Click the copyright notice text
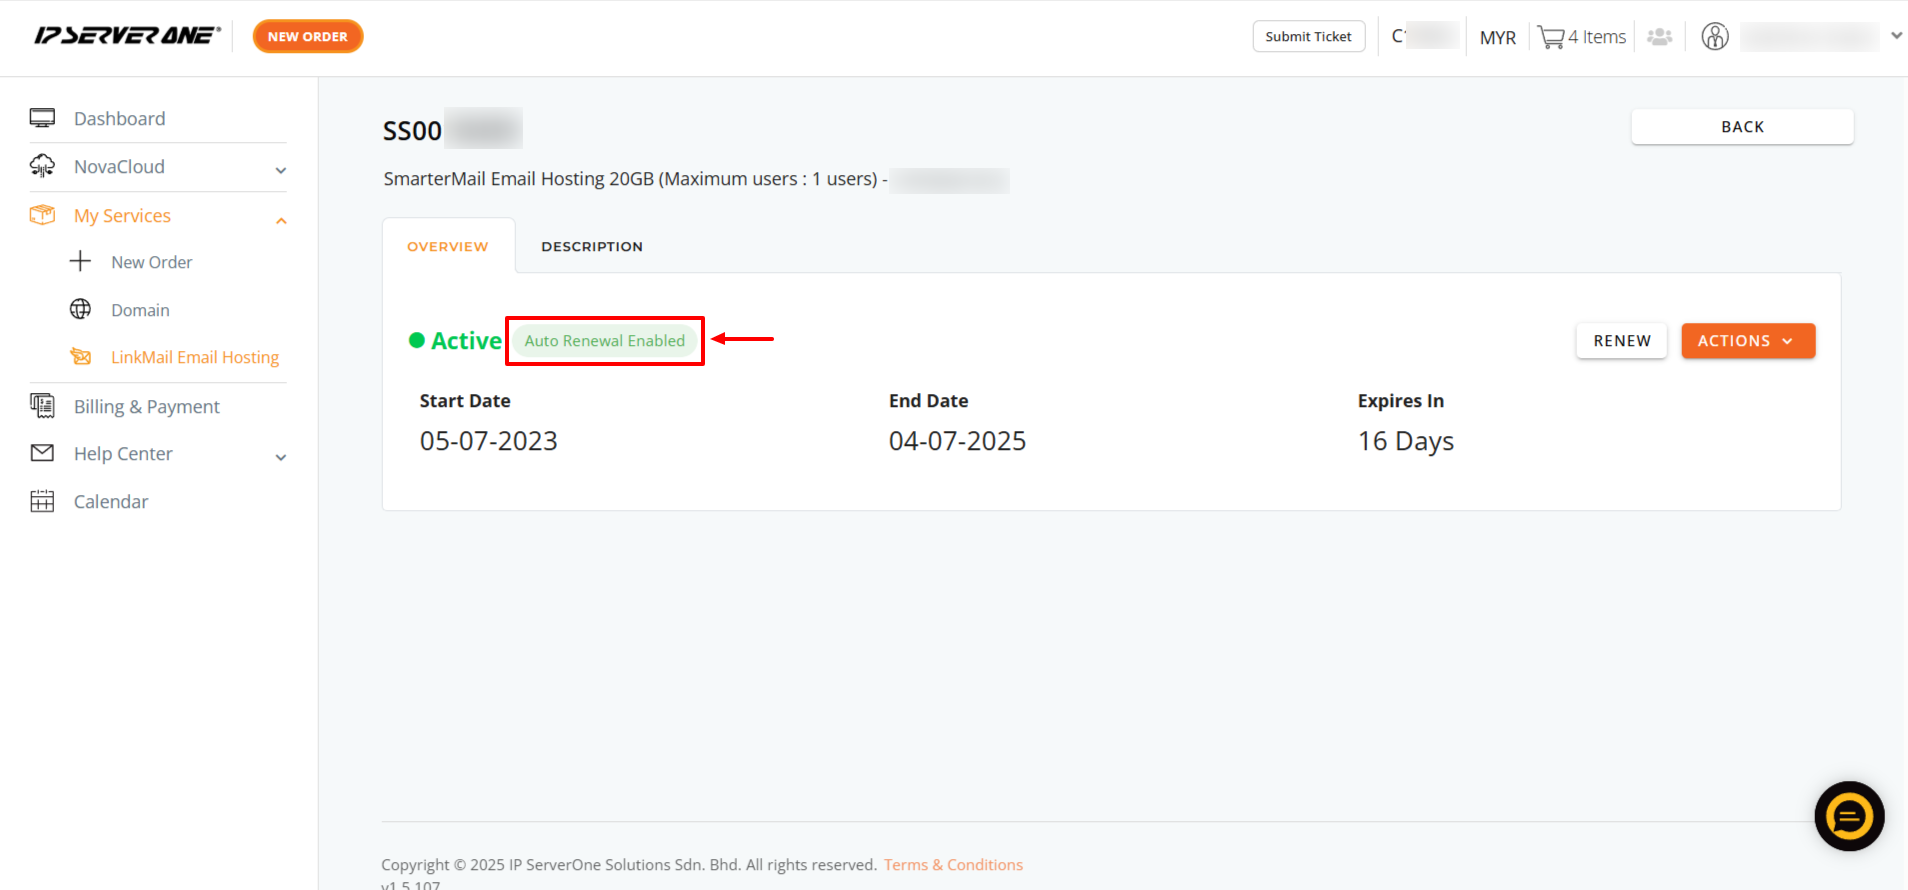The image size is (1908, 890). click(x=629, y=865)
